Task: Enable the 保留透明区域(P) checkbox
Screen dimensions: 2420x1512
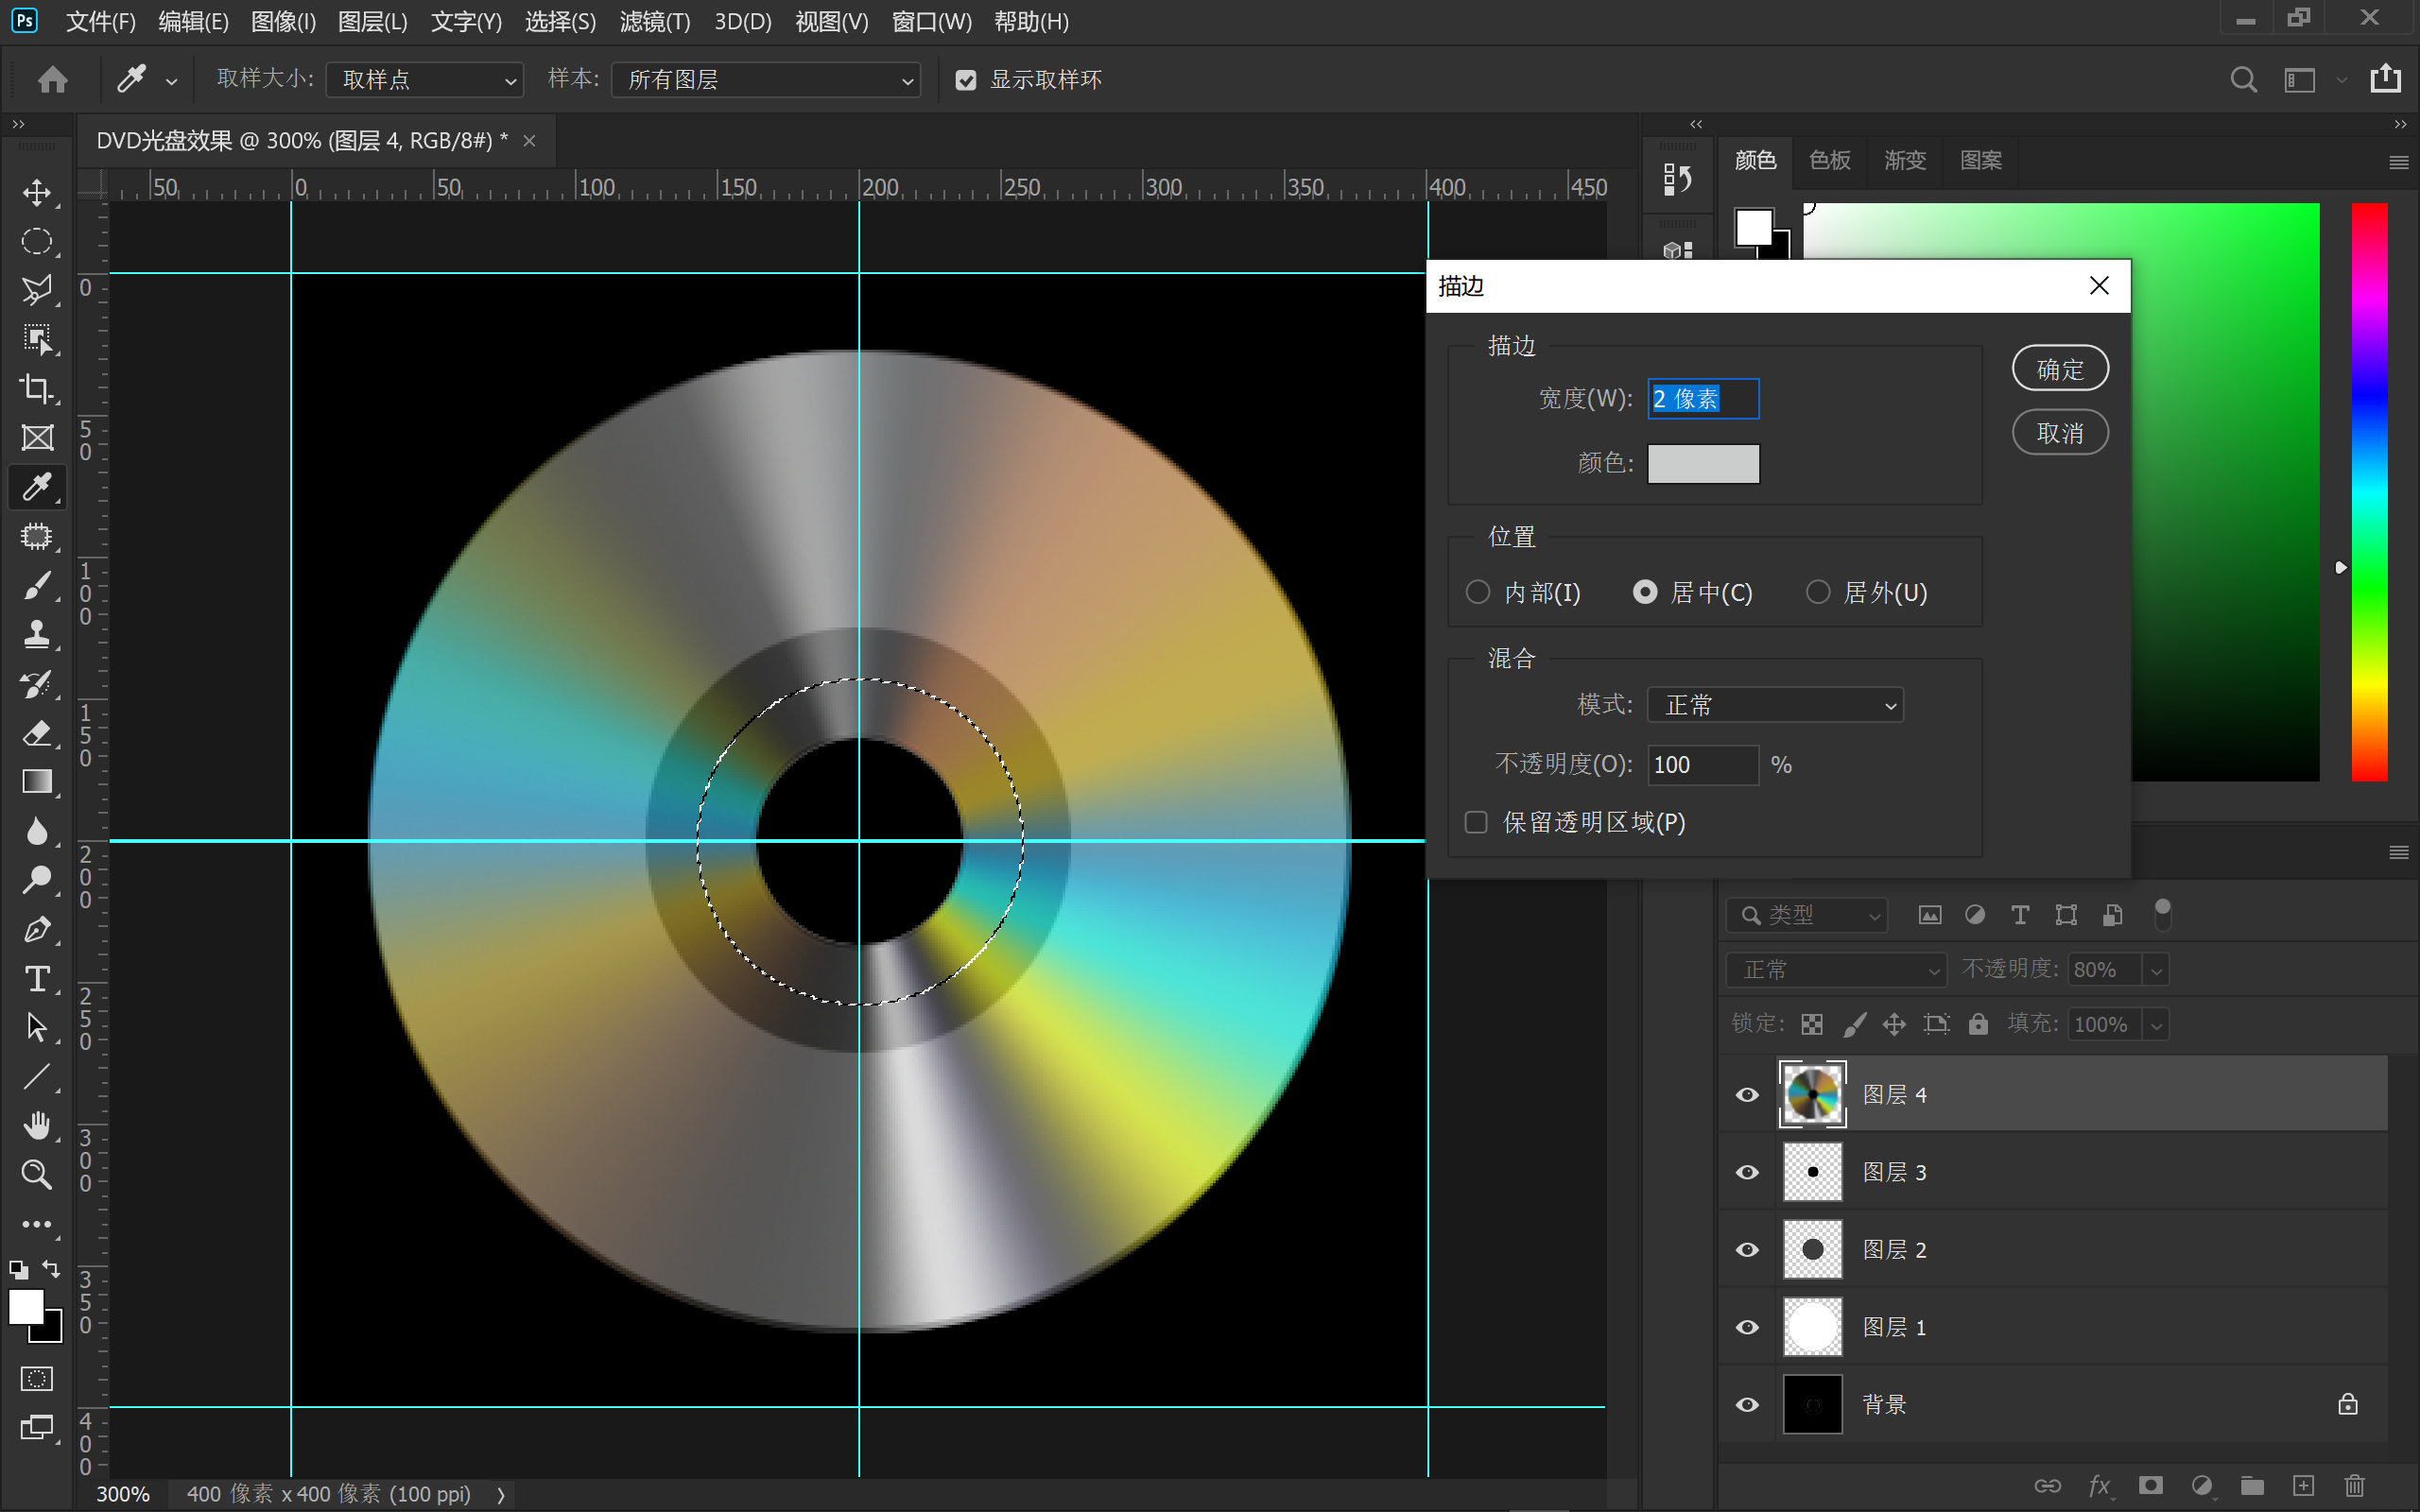Action: [1476, 822]
